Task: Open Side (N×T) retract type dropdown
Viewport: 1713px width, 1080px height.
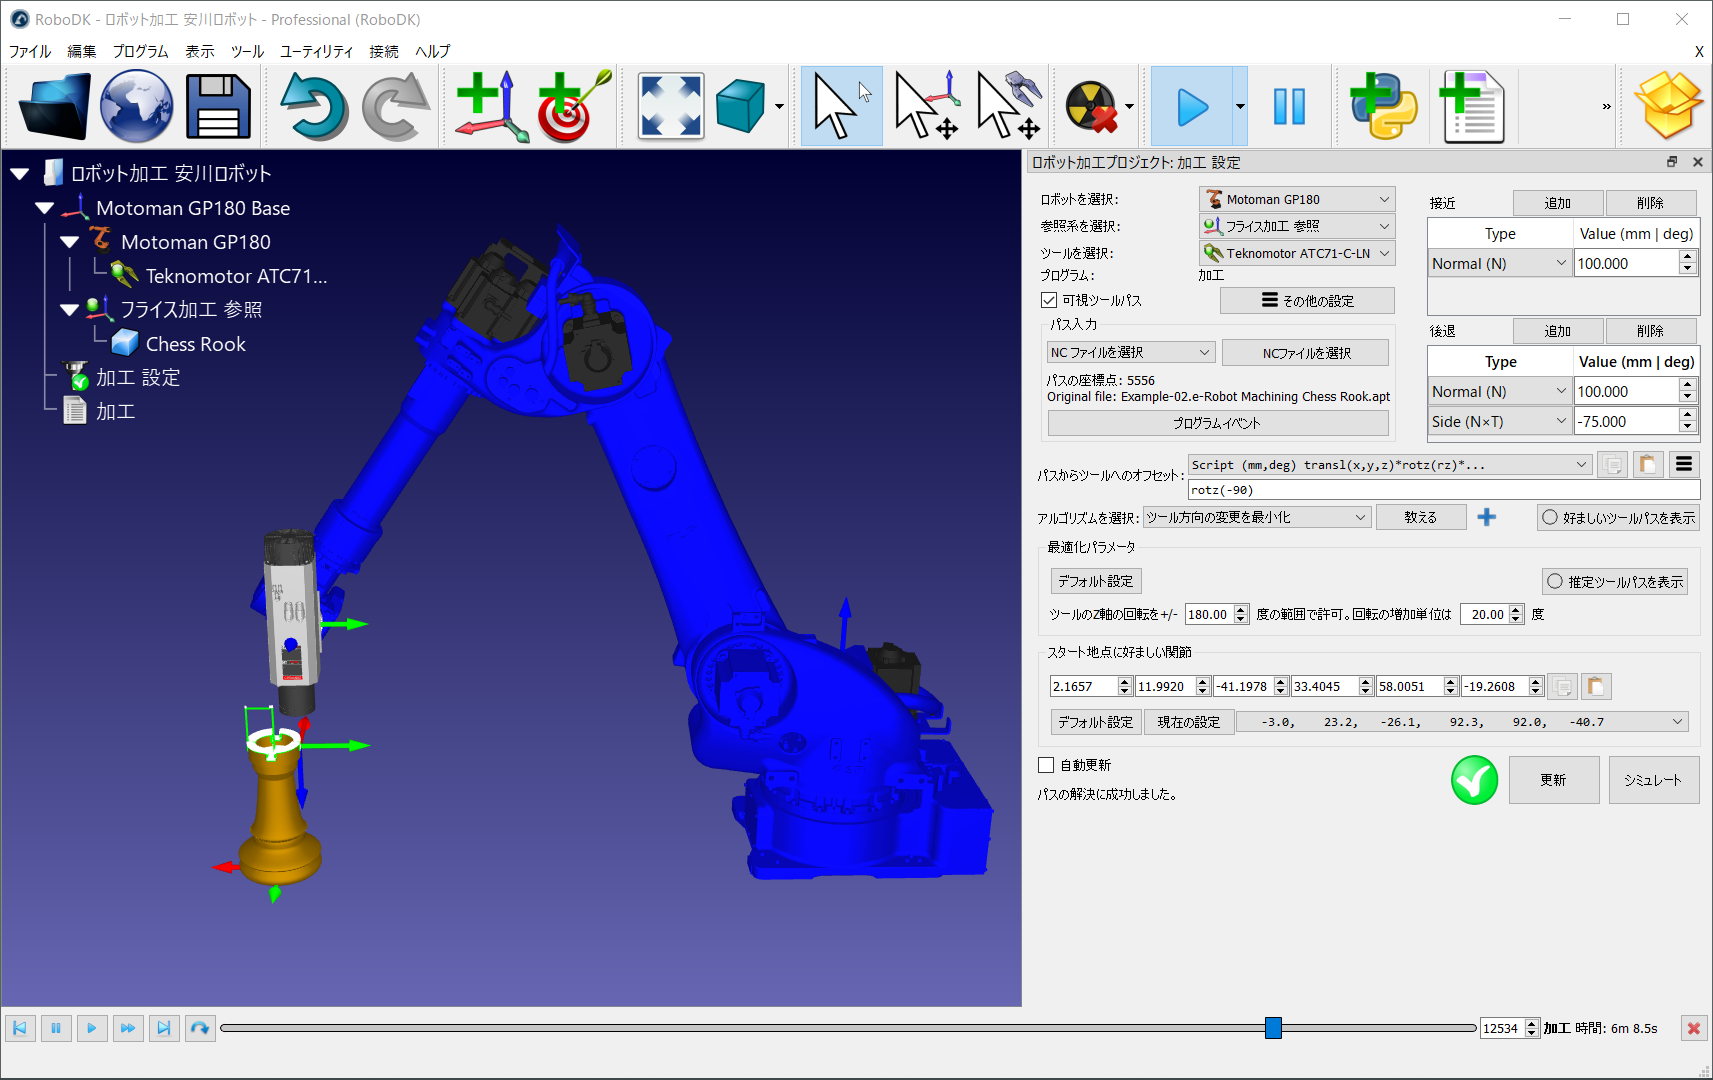Action: (x=1500, y=421)
